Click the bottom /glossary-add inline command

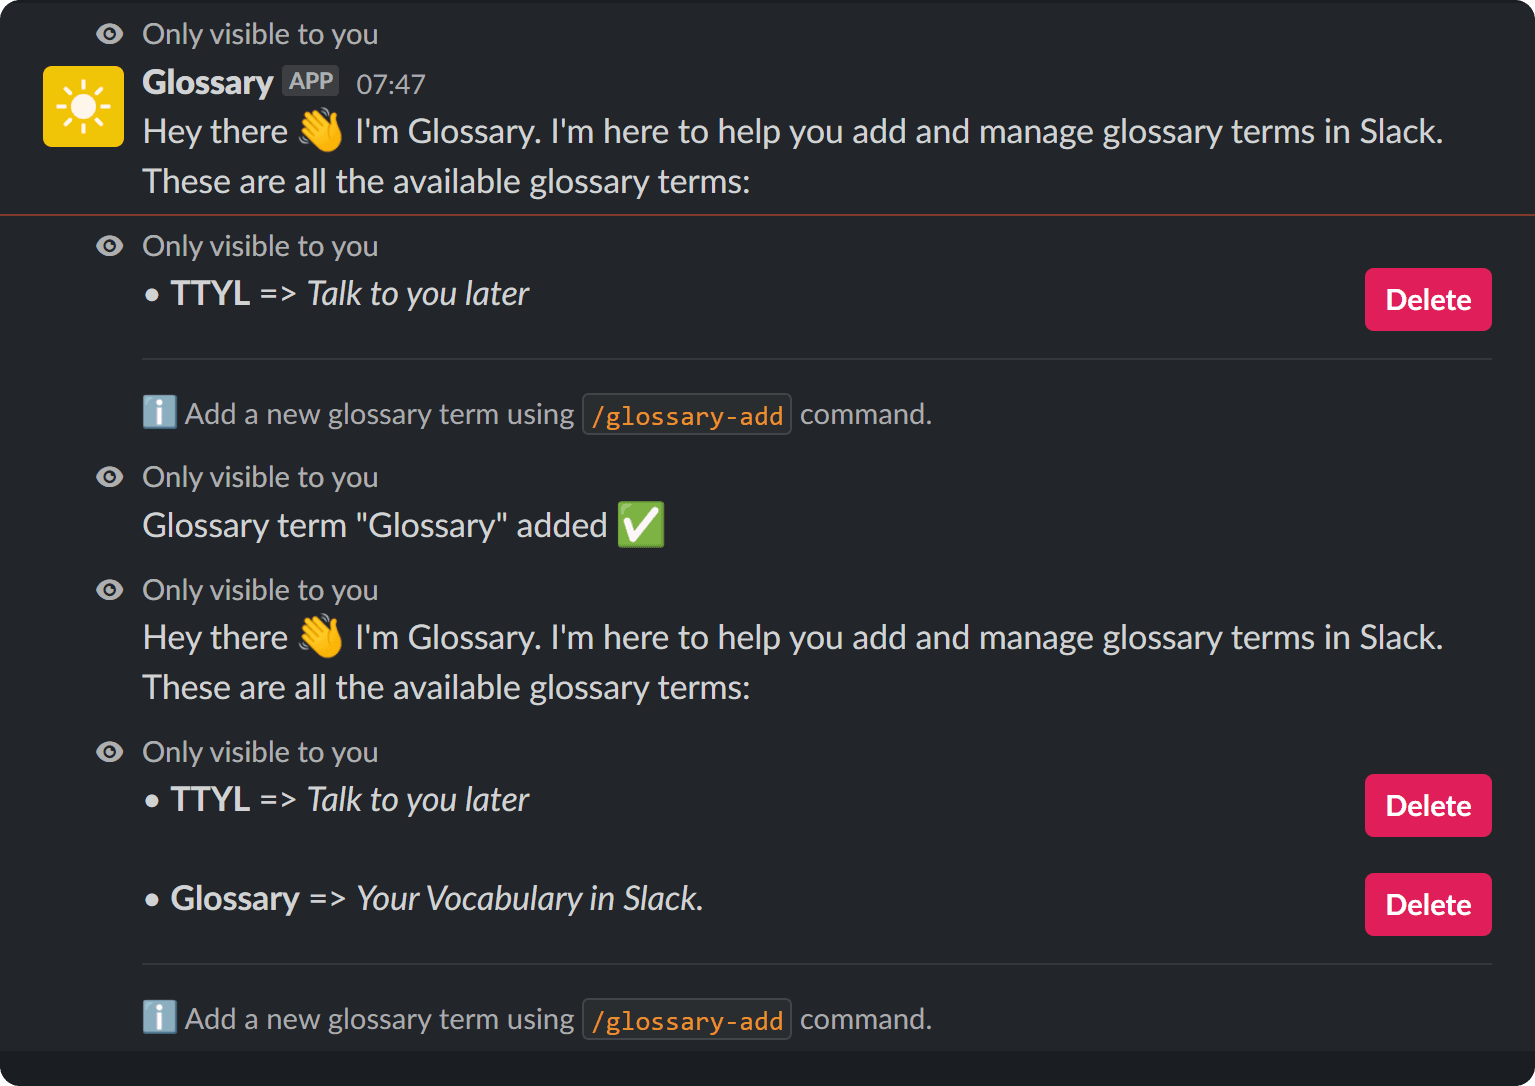pyautogui.click(x=686, y=1019)
